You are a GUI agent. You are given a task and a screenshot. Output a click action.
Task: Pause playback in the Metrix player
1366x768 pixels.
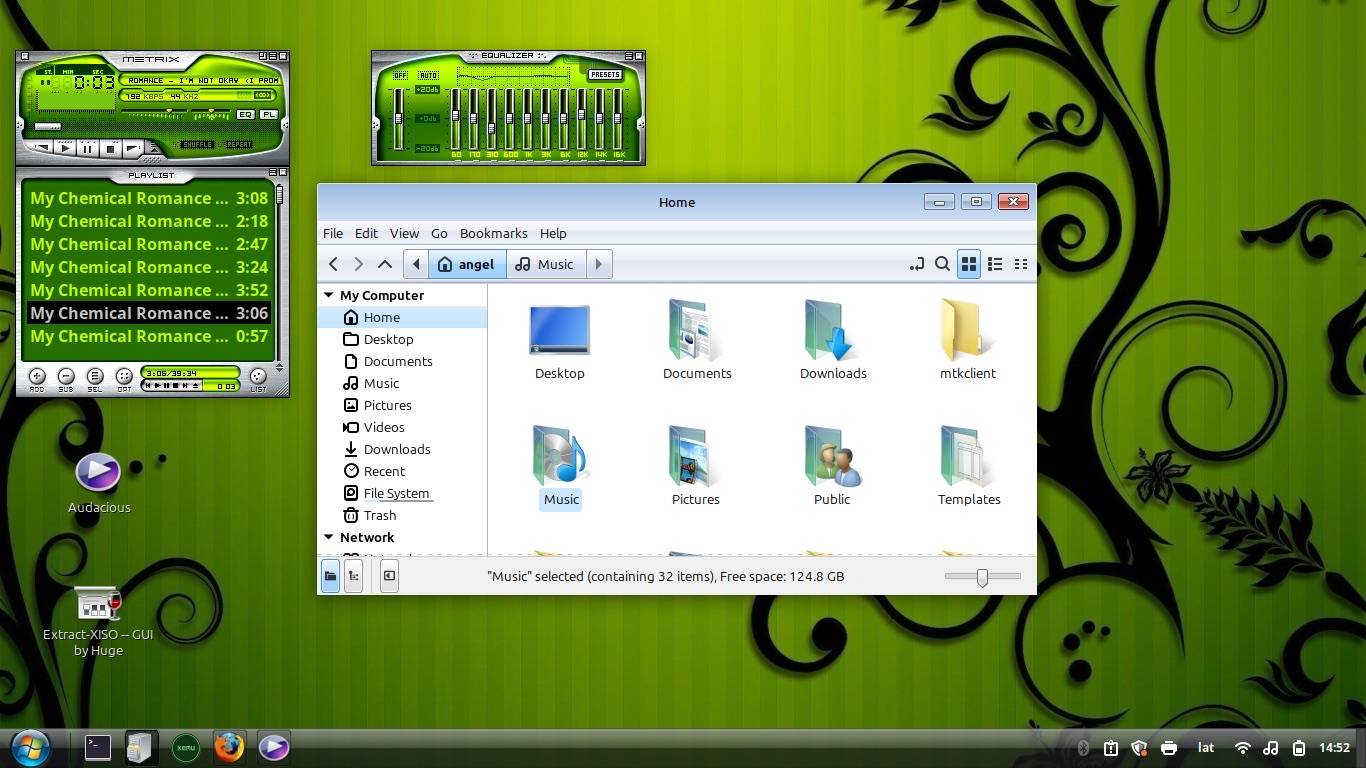(87, 149)
